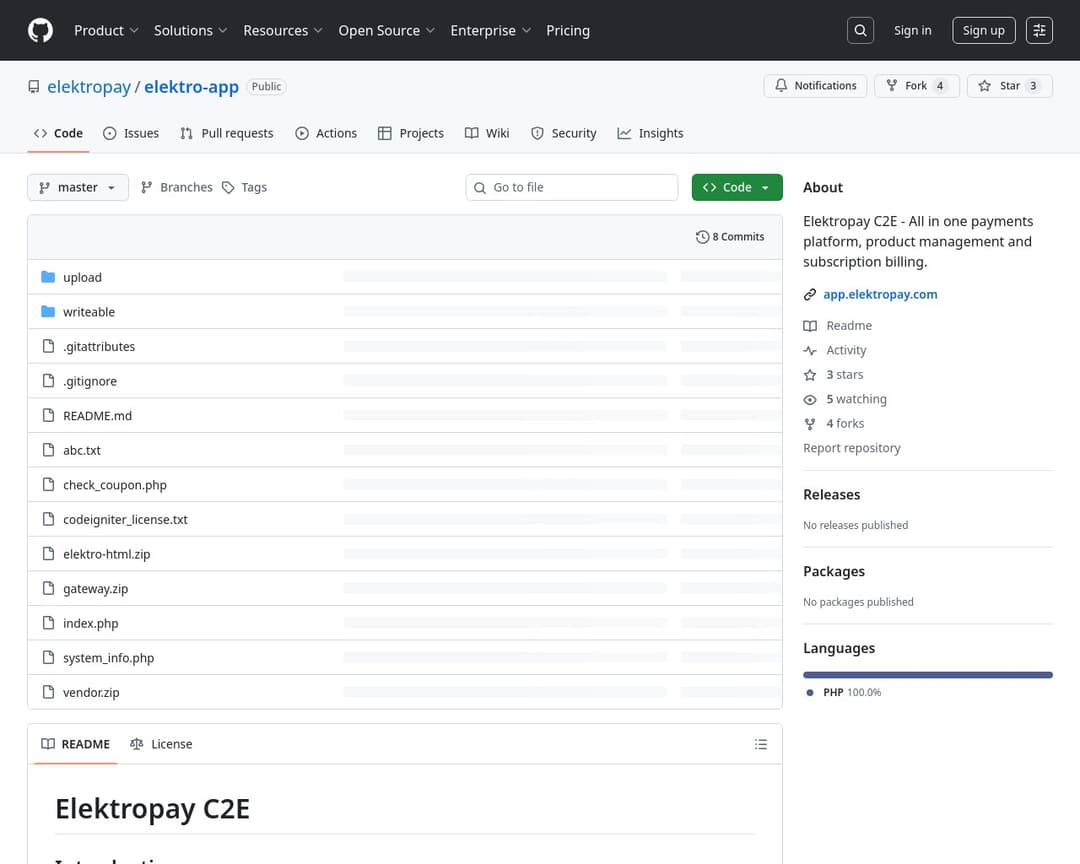Open the Insights tab
The width and height of the screenshot is (1080, 864).
point(650,133)
